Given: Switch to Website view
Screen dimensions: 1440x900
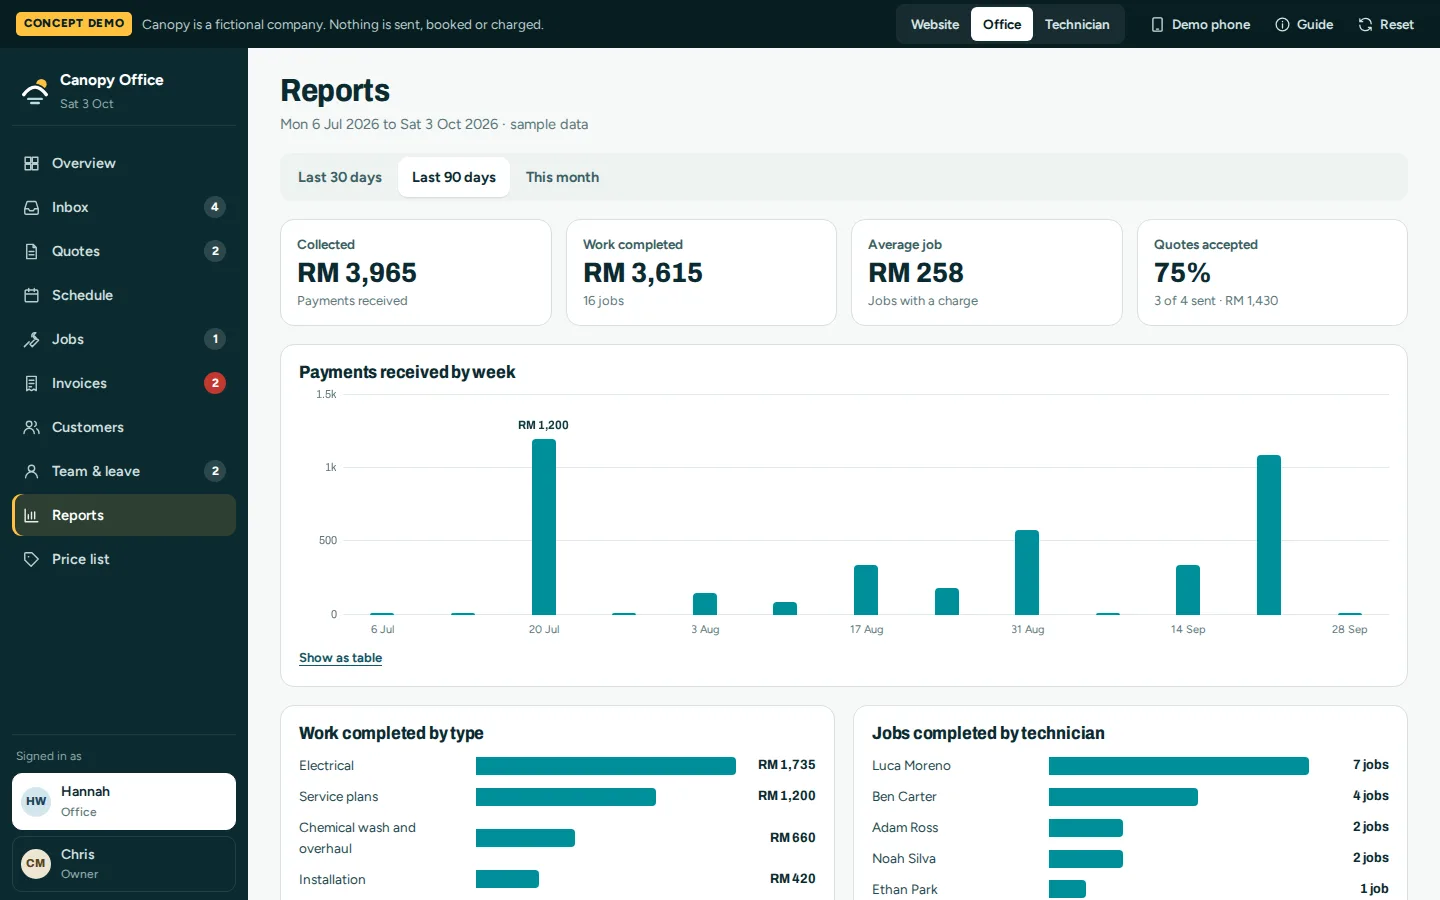Looking at the screenshot, I should tap(934, 24).
